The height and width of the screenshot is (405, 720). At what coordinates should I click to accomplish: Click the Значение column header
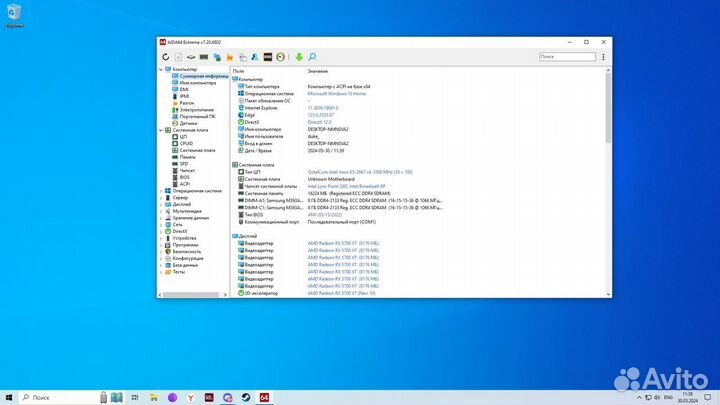pos(318,71)
